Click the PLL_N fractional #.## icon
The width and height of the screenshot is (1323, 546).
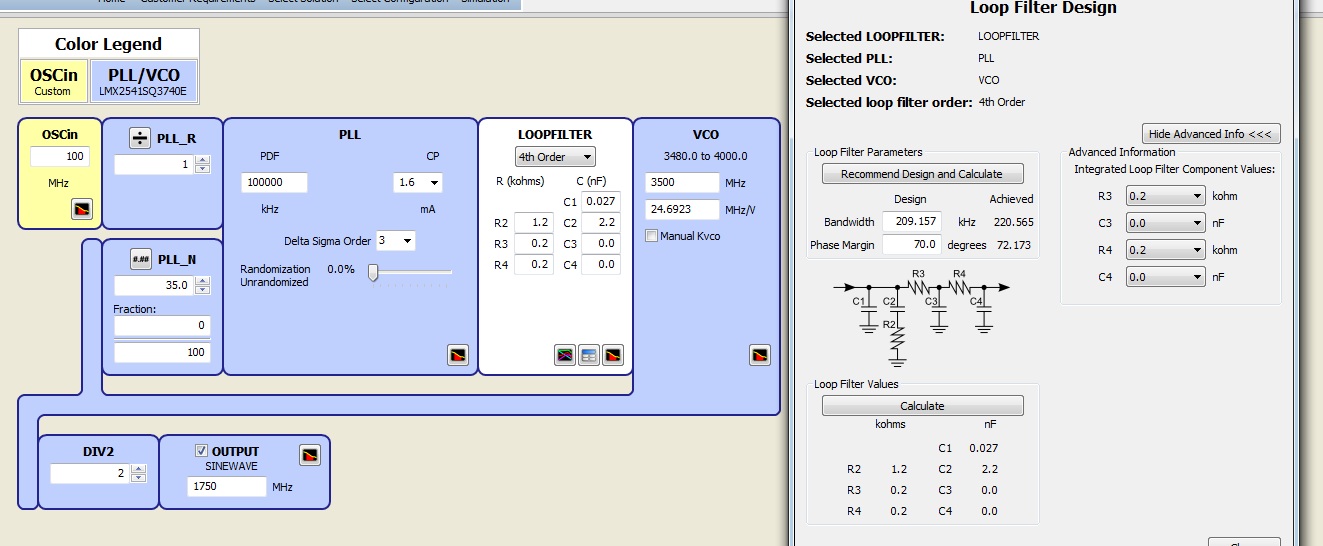click(141, 259)
